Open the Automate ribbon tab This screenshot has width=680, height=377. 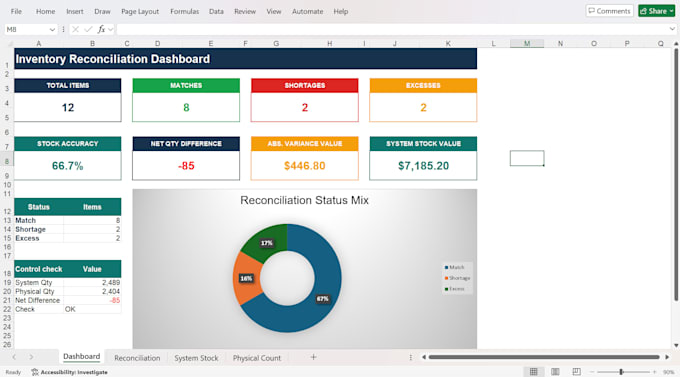307,11
